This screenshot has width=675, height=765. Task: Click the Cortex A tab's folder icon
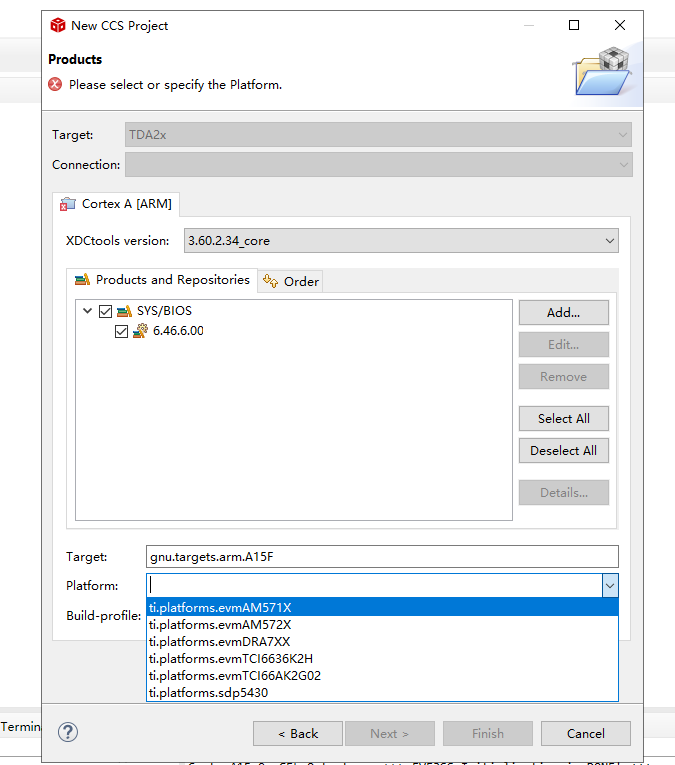68,204
